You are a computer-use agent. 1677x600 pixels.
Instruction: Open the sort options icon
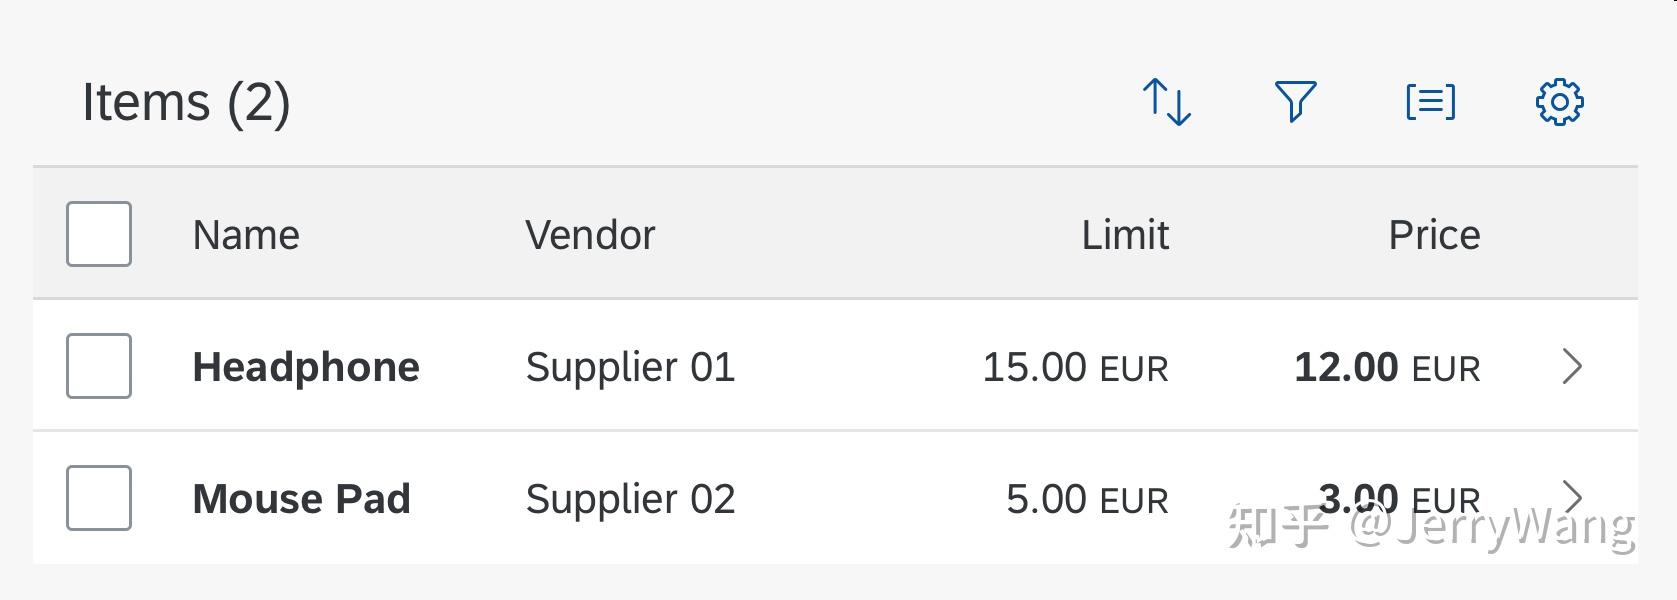click(1166, 101)
